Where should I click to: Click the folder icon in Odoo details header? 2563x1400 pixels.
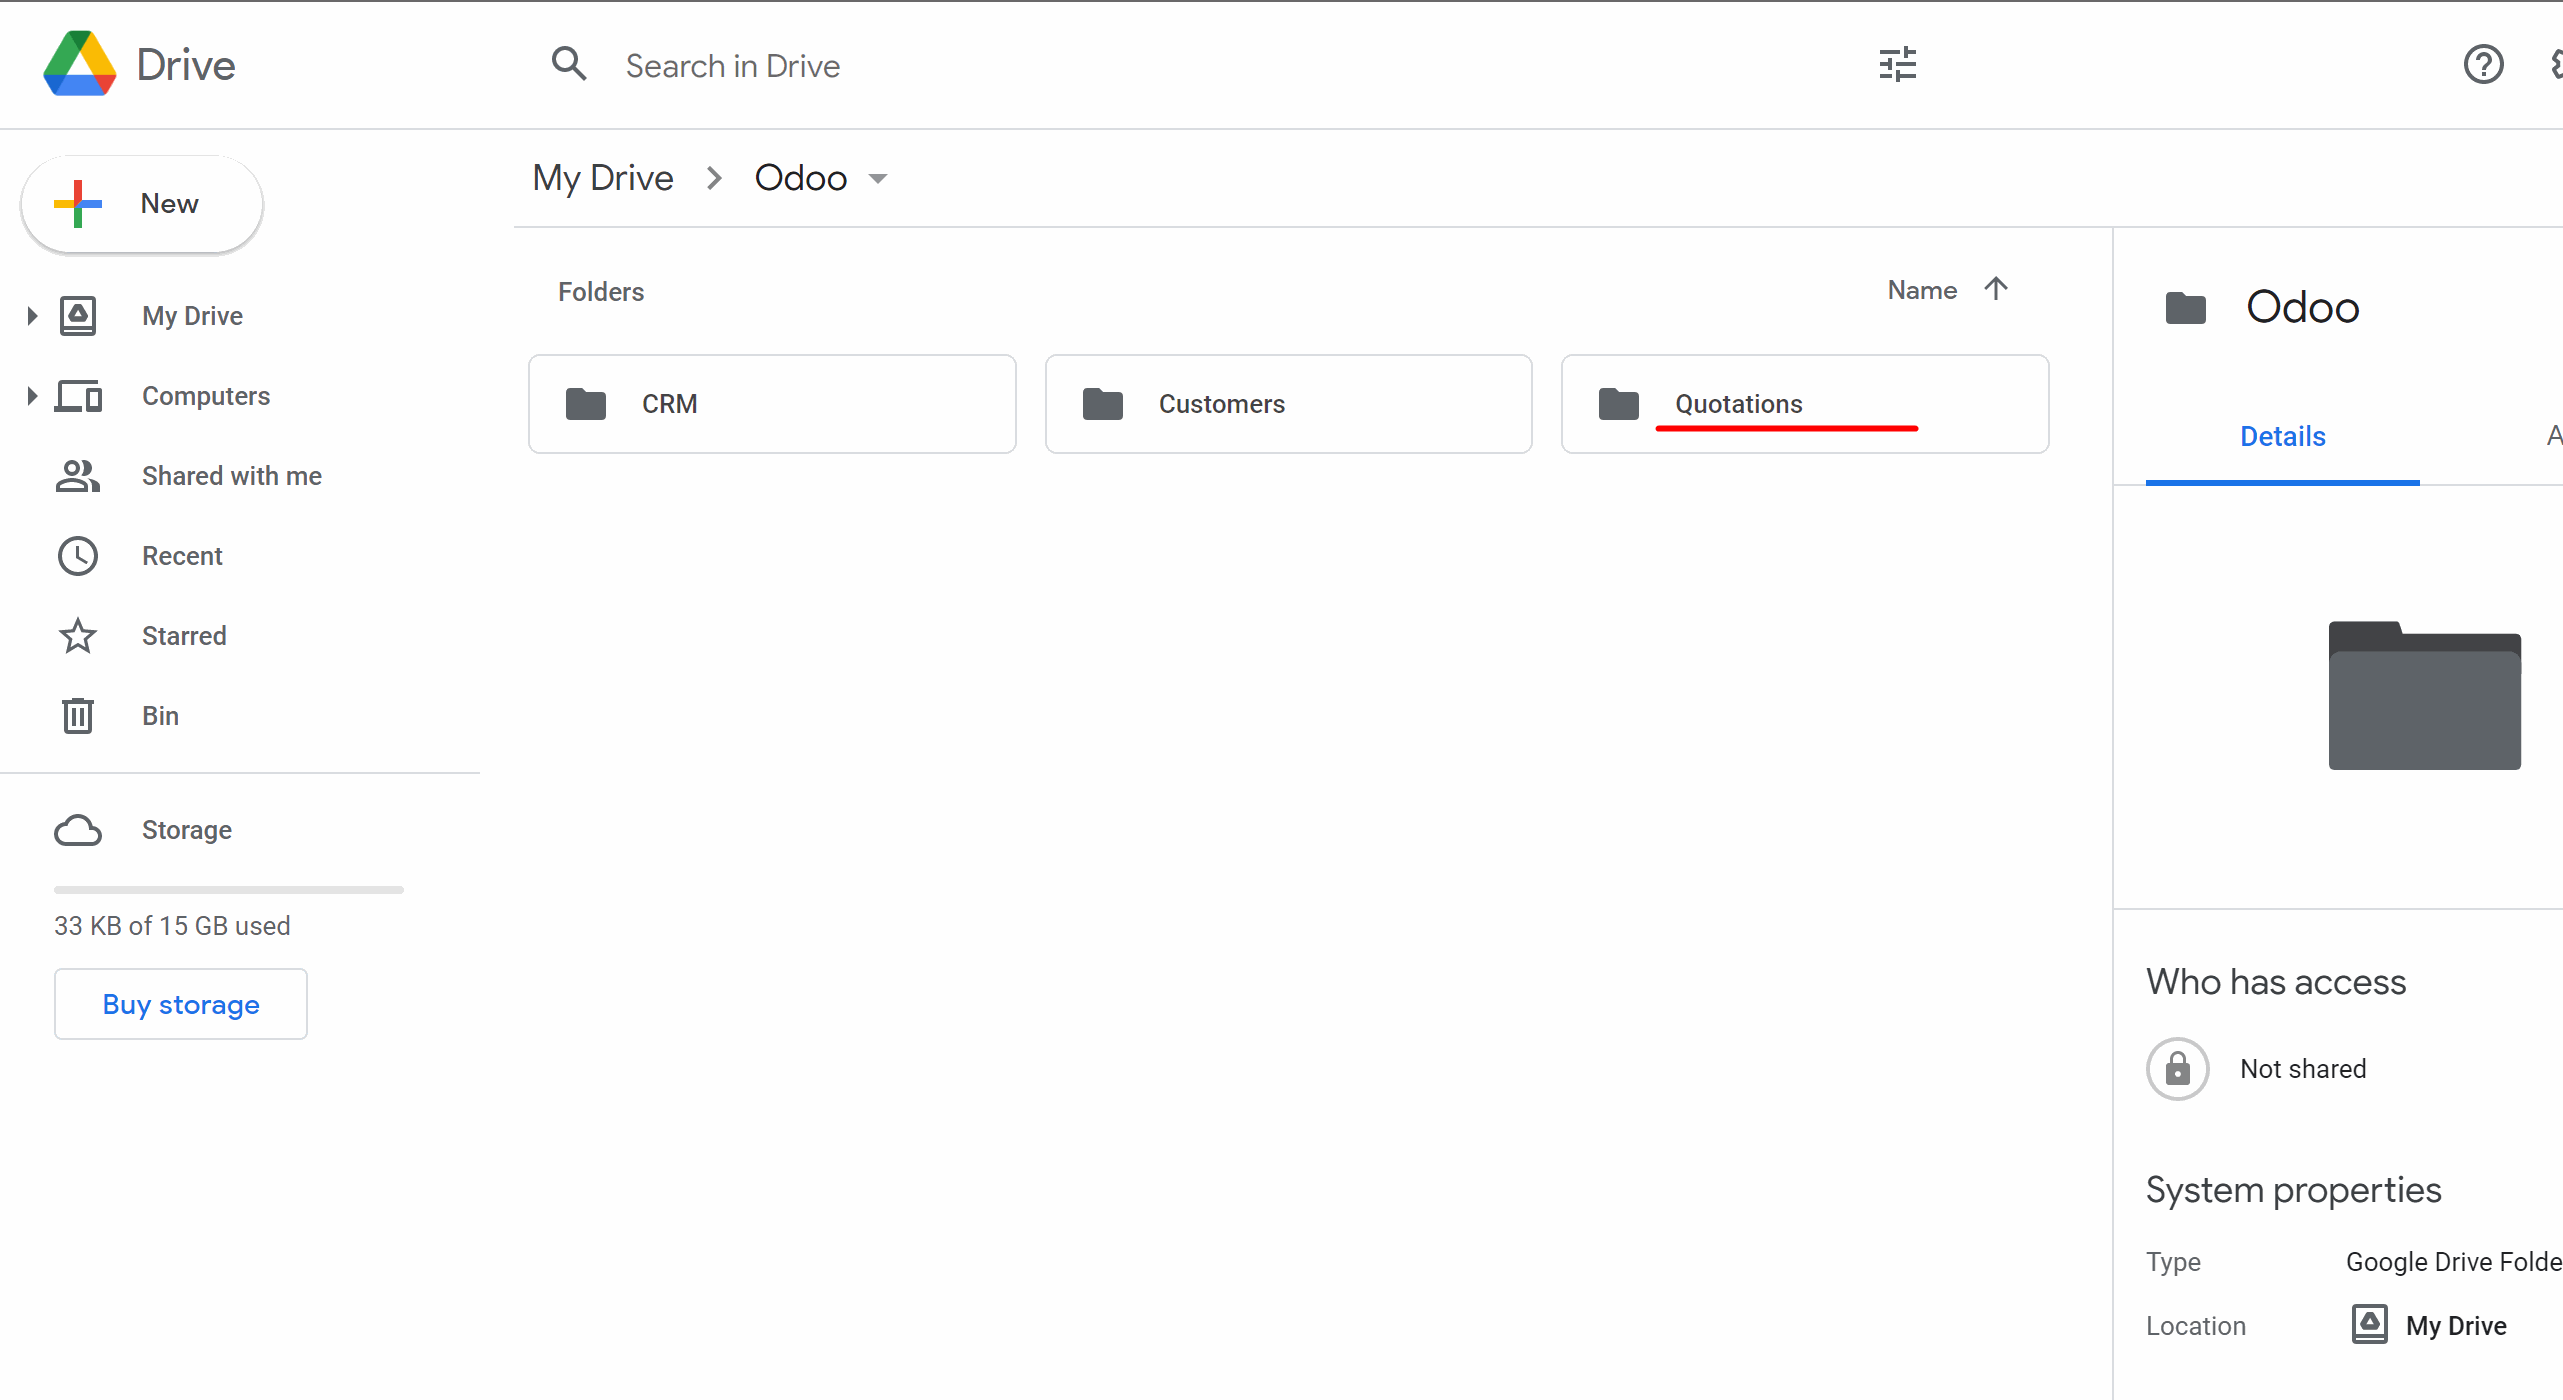pos(2186,308)
